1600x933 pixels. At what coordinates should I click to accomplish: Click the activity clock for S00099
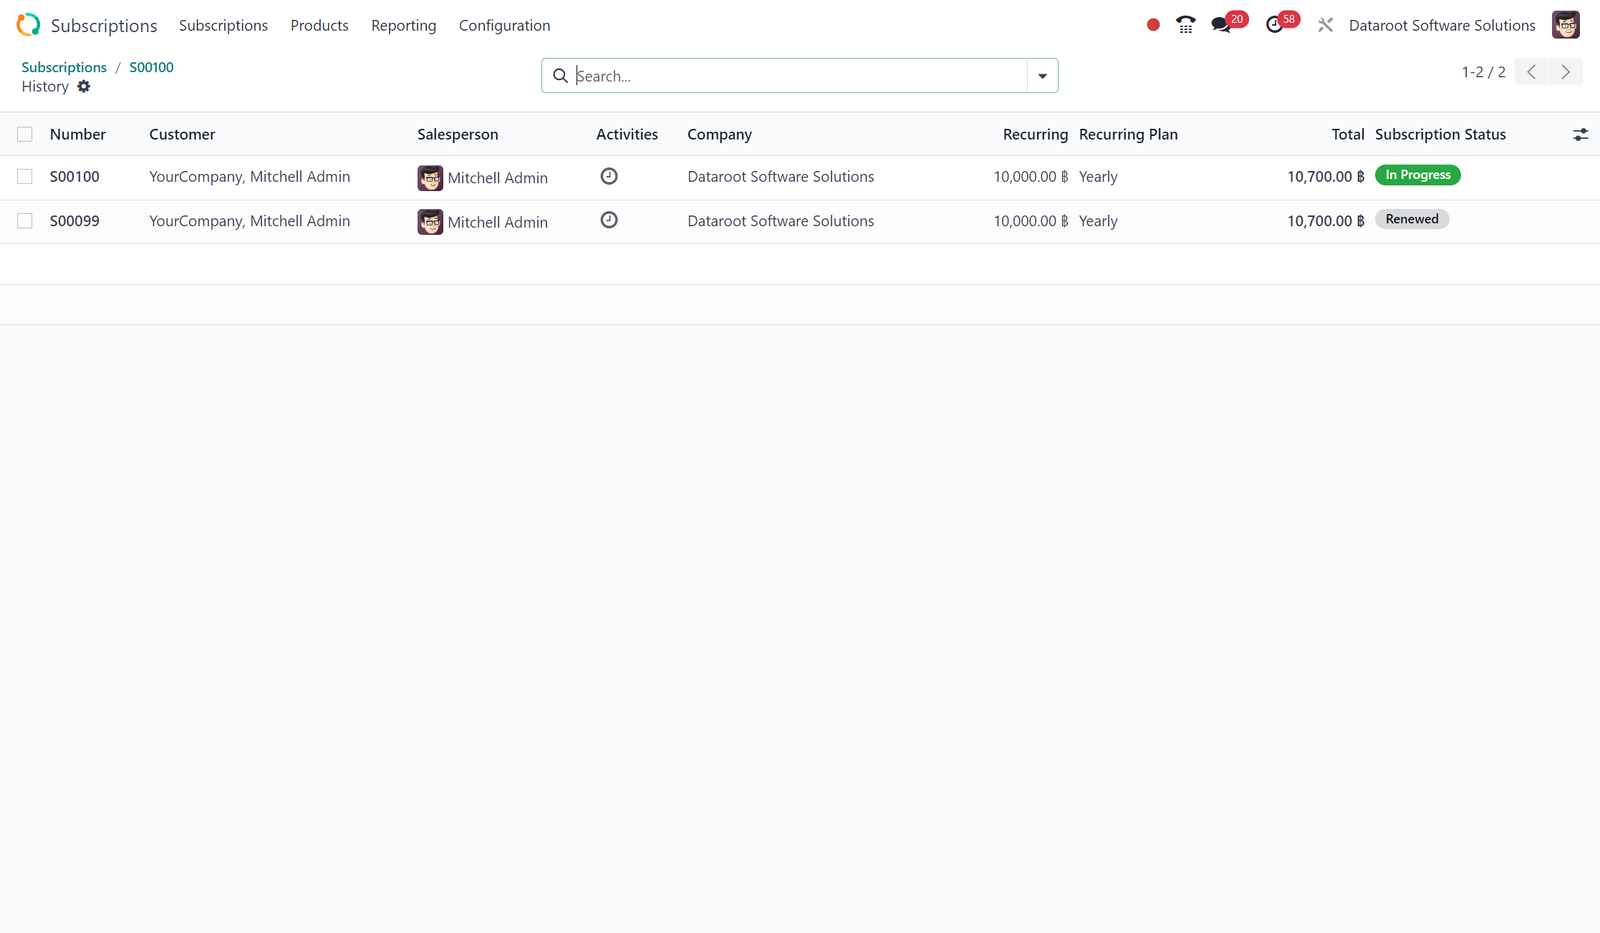pos(609,220)
